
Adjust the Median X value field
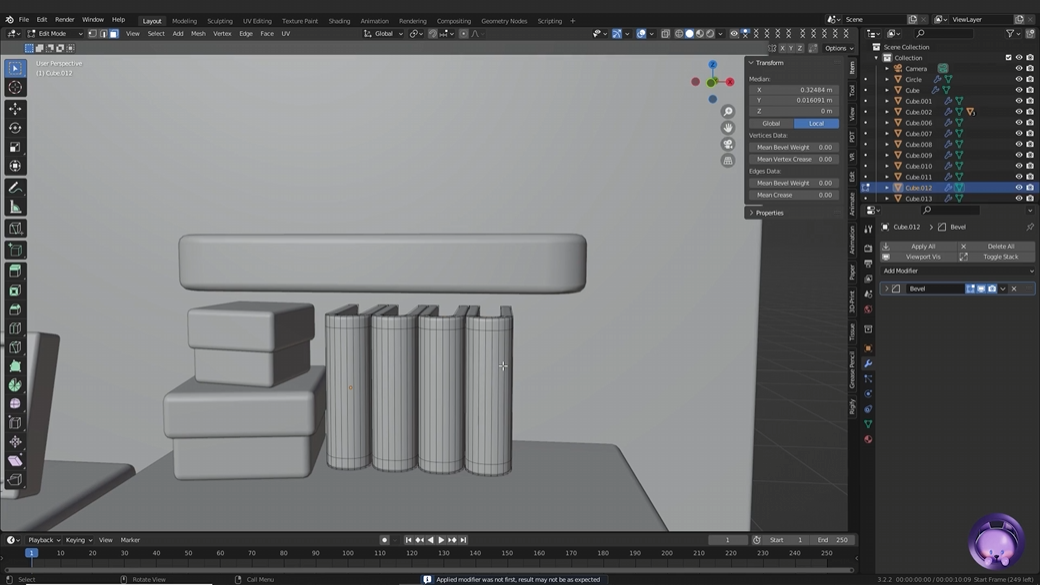[794, 90]
